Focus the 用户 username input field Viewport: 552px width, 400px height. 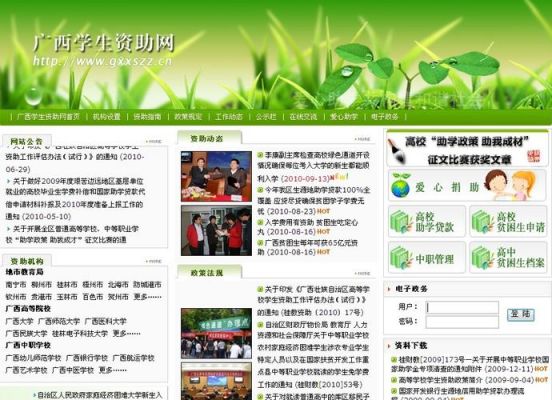point(462,307)
